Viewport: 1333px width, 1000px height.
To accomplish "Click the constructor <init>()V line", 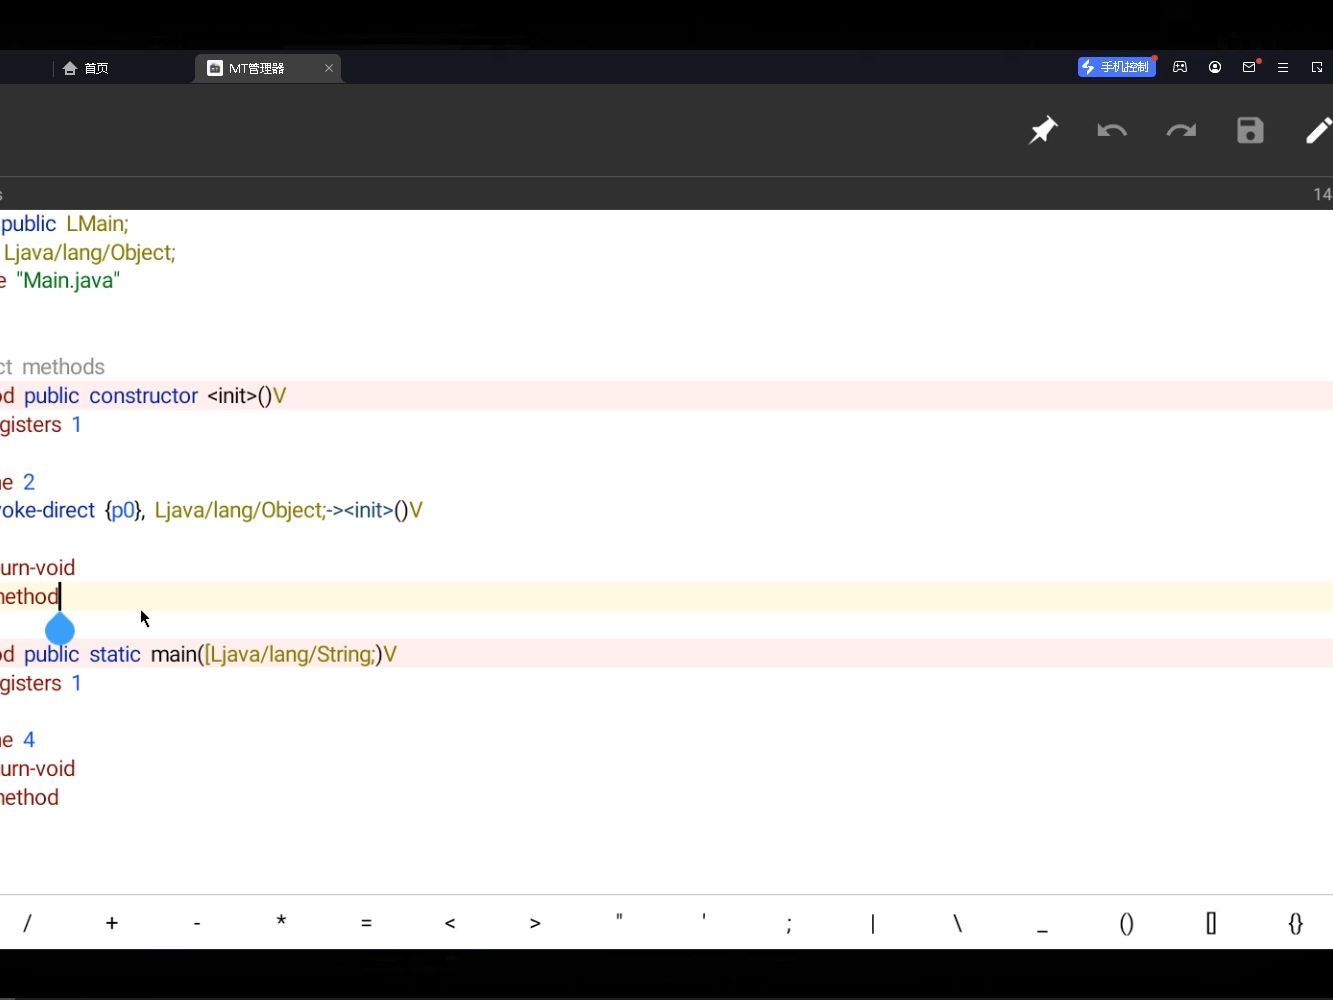I will coord(666,396).
